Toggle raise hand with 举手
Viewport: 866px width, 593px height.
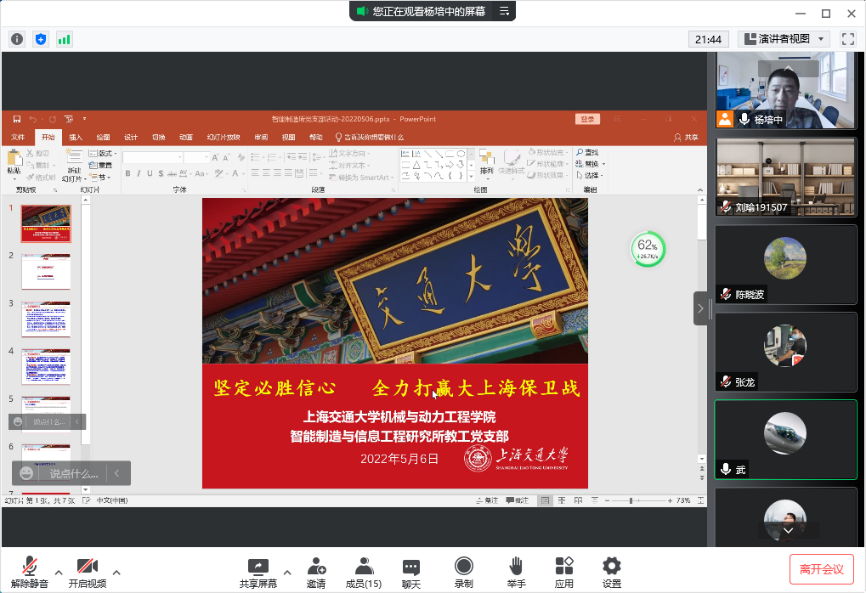coord(516,572)
